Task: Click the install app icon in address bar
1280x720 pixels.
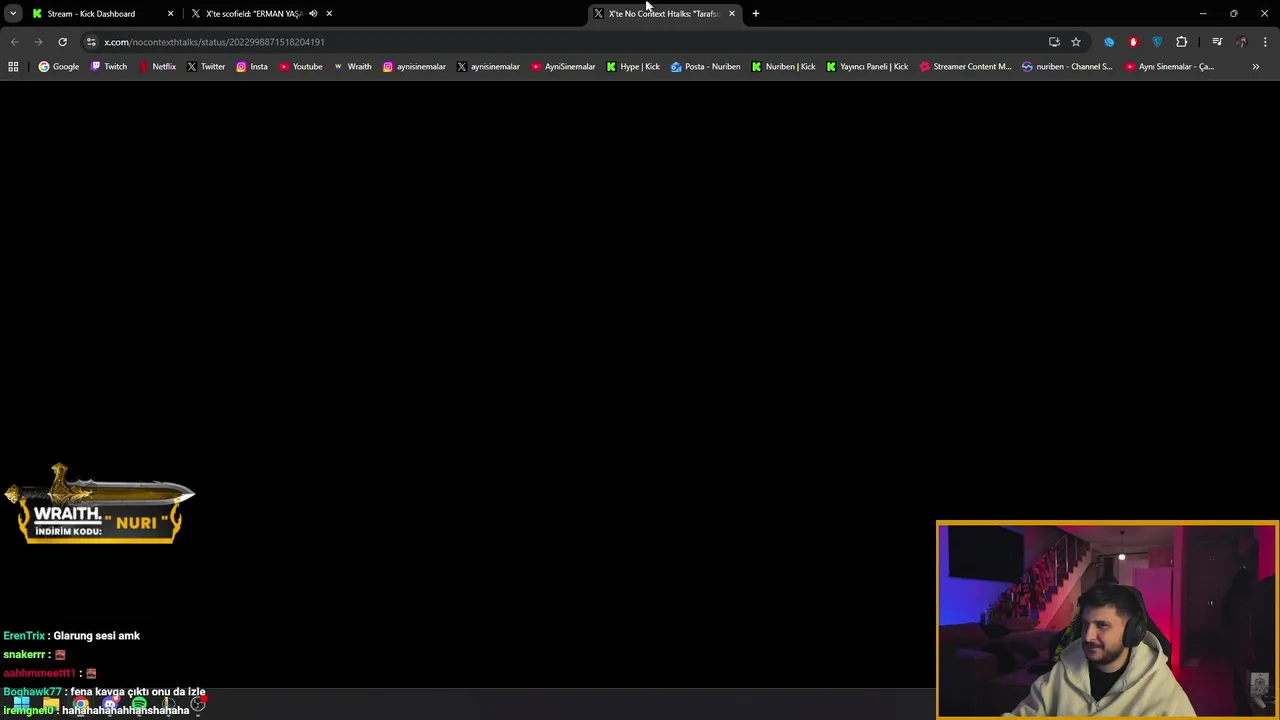Action: (x=1054, y=42)
